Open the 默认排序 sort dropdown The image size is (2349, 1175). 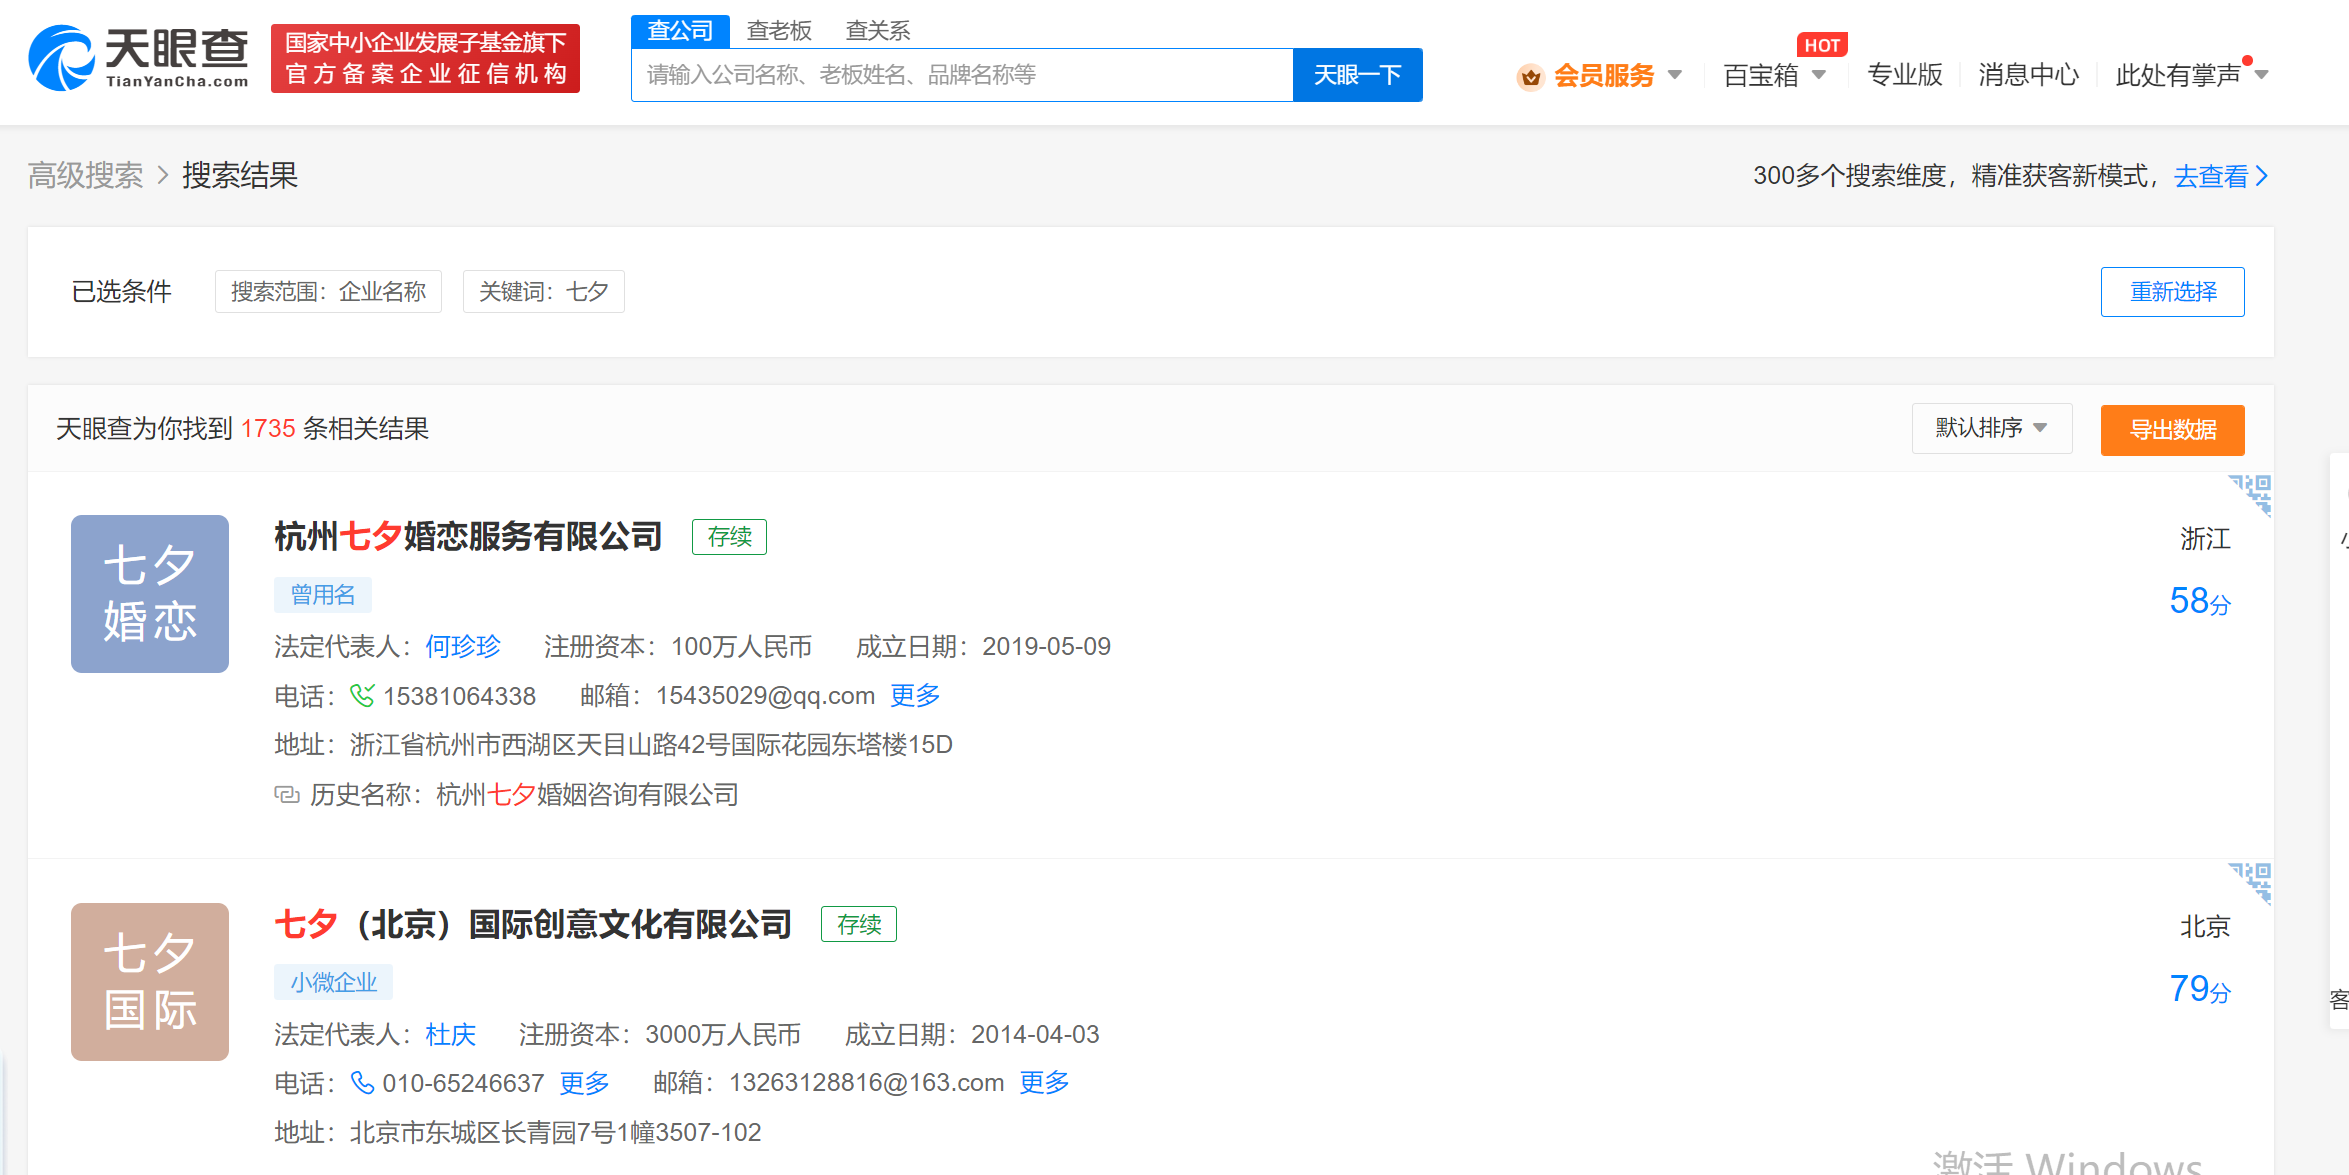pyautogui.click(x=1991, y=428)
